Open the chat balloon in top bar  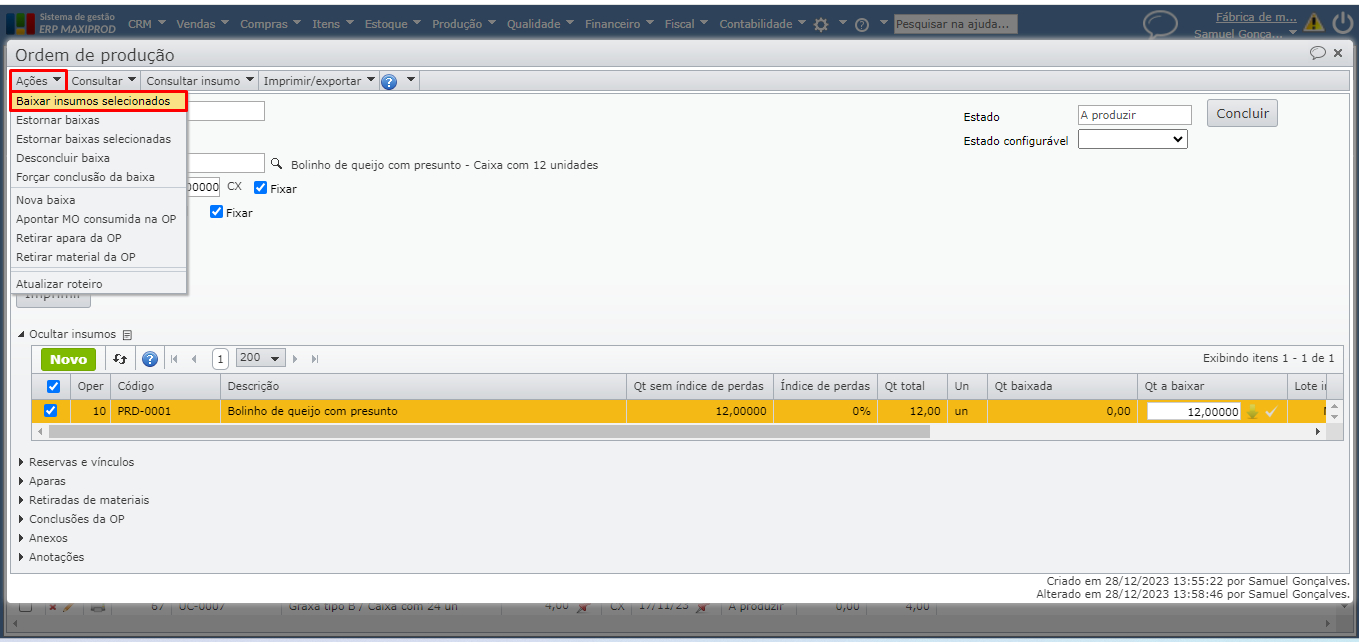coord(1160,24)
